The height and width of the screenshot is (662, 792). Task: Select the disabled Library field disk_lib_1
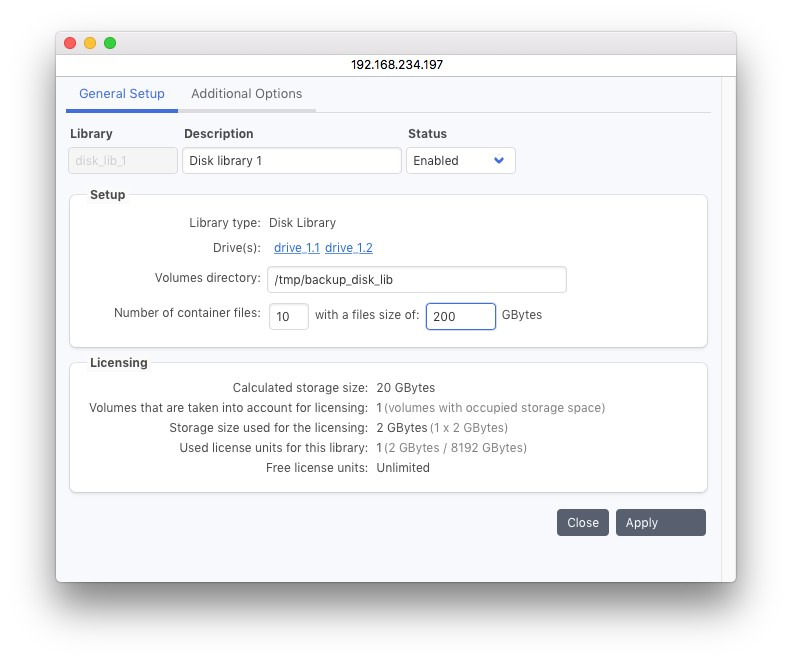122,161
